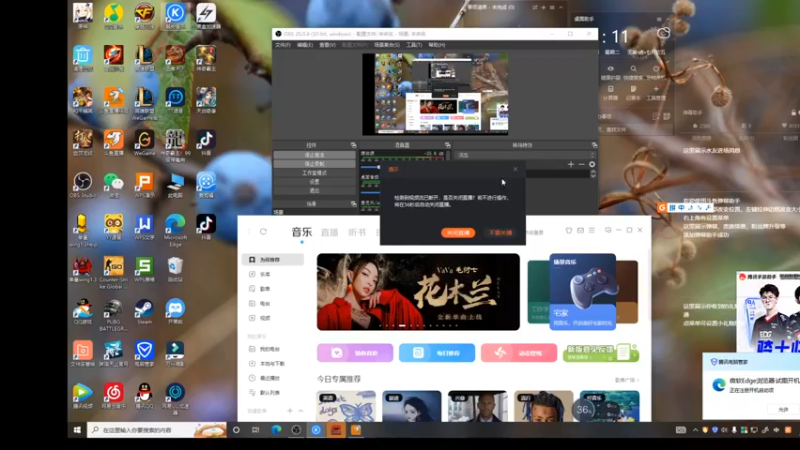
Task: Open the 文件(F) menu in OBS
Action: pyautogui.click(x=282, y=45)
